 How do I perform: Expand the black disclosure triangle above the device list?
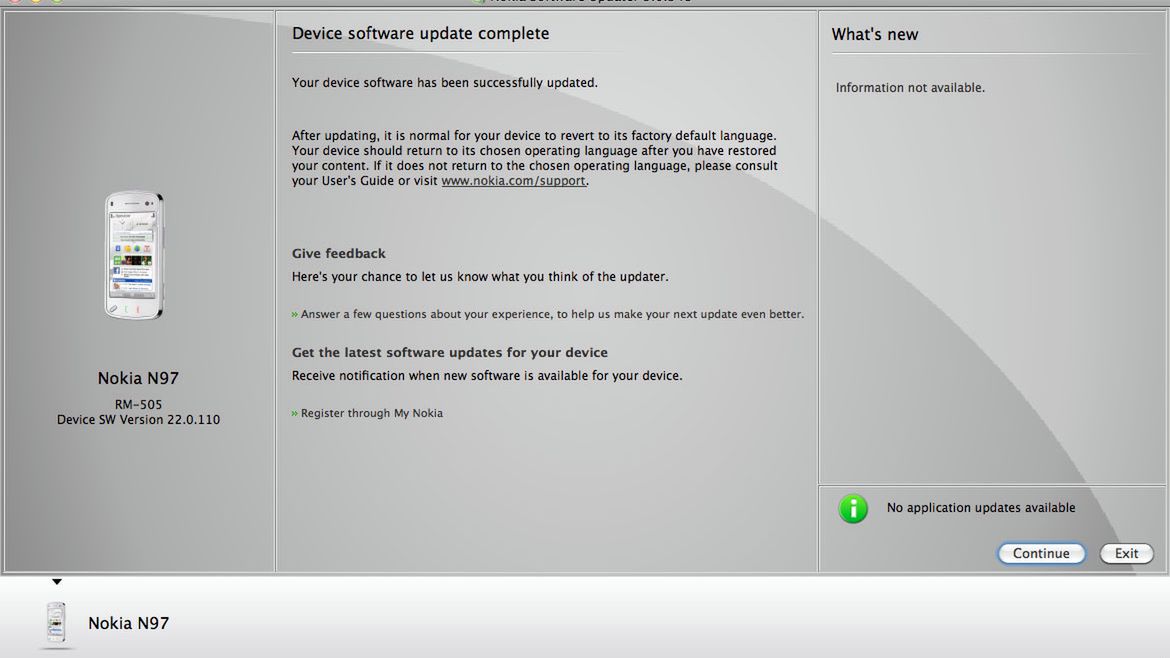(x=57, y=581)
